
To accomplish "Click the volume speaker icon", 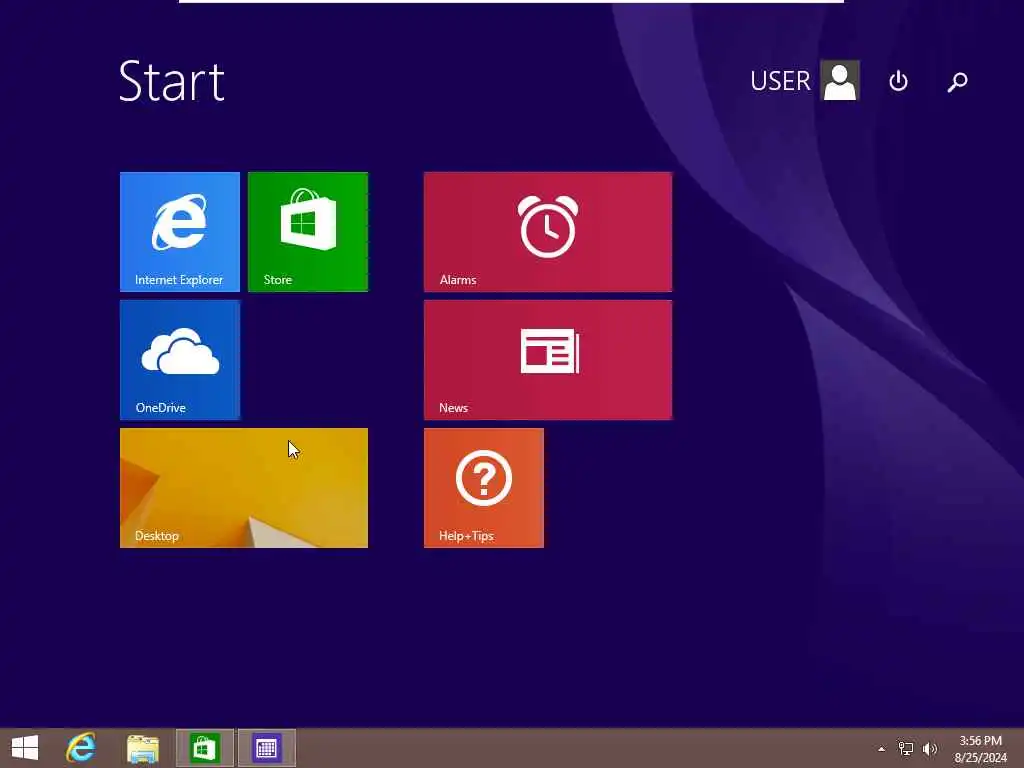I will tap(930, 749).
